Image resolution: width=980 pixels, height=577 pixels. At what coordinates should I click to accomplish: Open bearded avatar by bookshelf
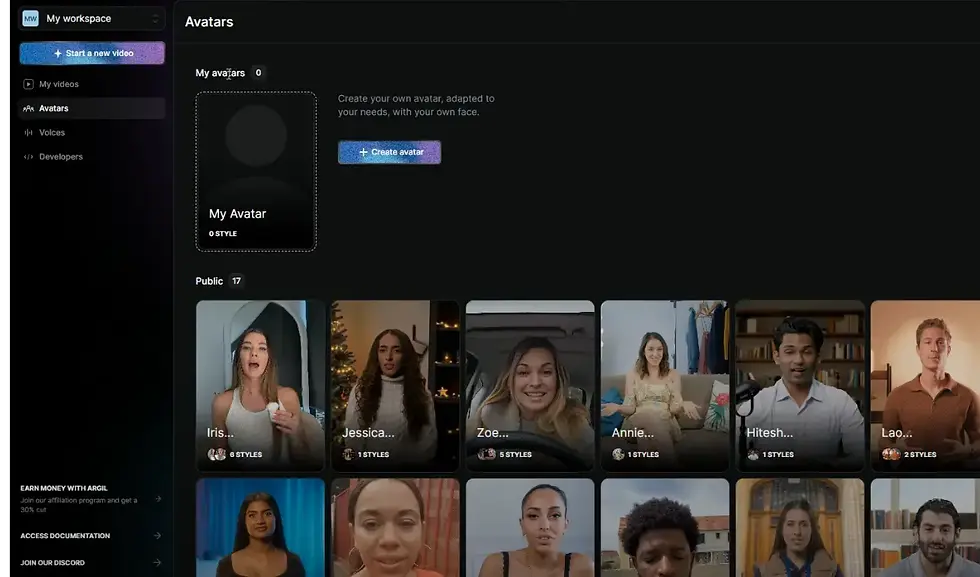coord(926,528)
